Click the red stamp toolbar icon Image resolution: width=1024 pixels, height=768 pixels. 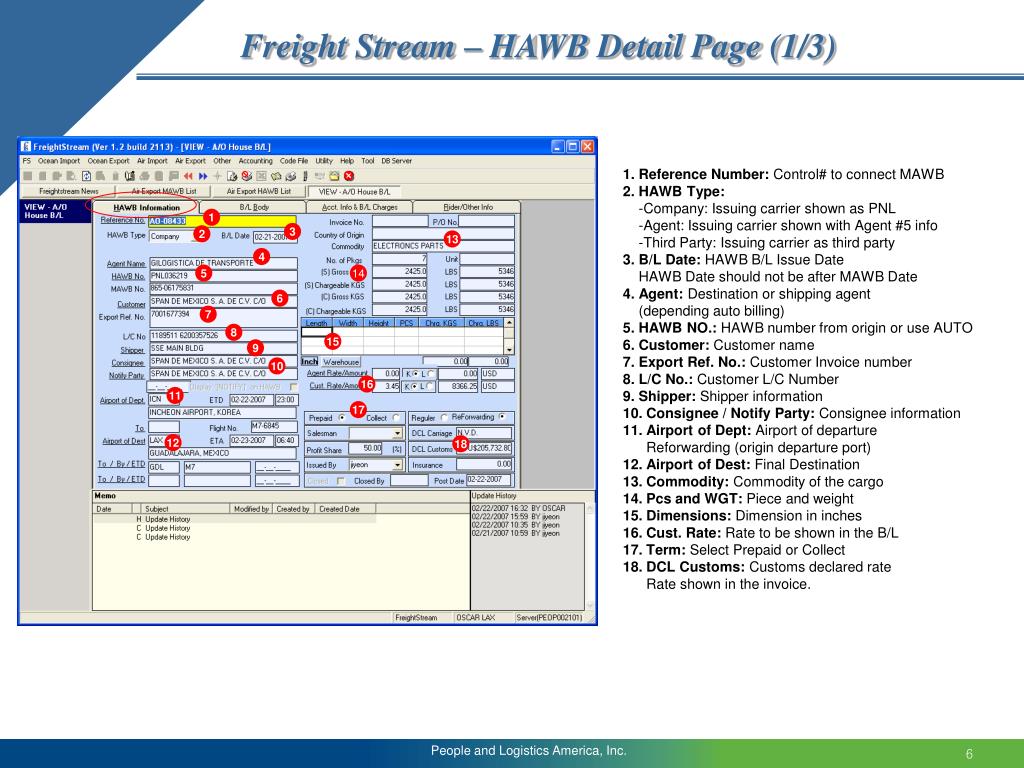[247, 176]
